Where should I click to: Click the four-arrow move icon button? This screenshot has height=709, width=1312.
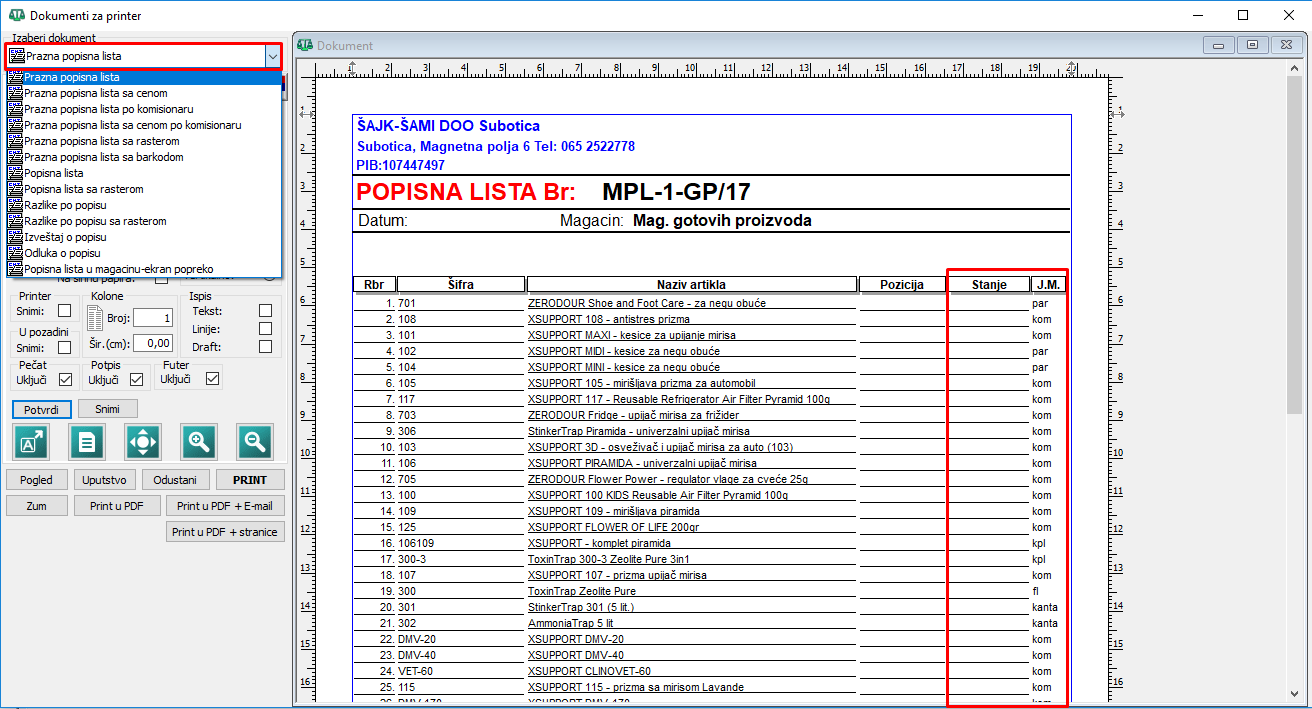coord(143,441)
